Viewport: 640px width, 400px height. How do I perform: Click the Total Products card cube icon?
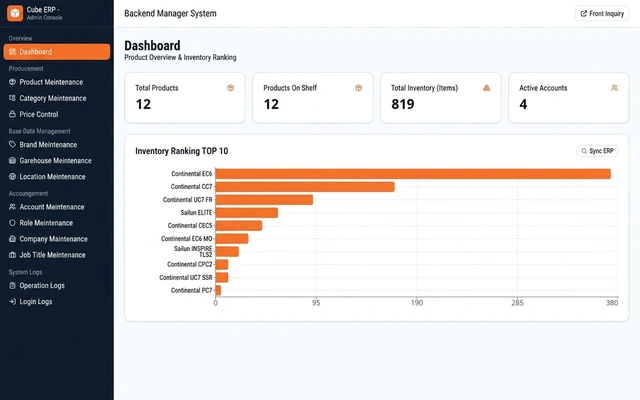click(x=231, y=88)
